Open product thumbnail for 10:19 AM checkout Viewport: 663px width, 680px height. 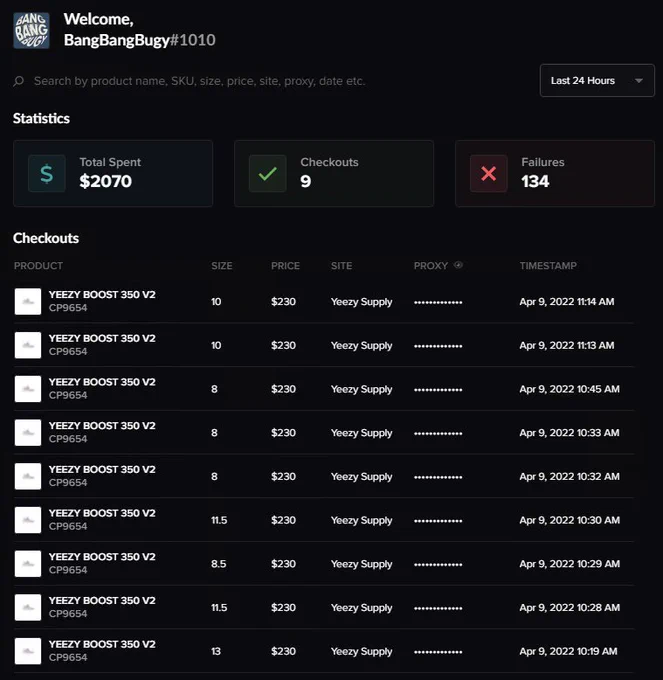28,651
